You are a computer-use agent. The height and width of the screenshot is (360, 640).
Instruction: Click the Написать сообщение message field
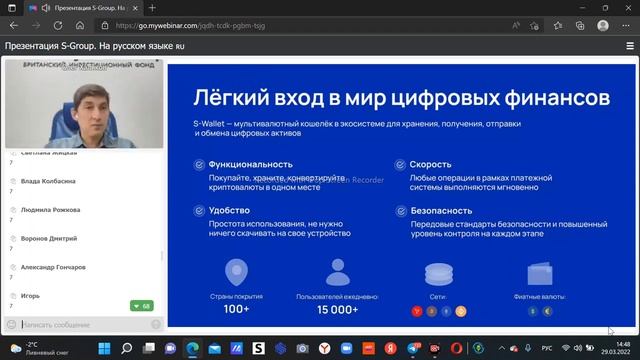[84, 325]
